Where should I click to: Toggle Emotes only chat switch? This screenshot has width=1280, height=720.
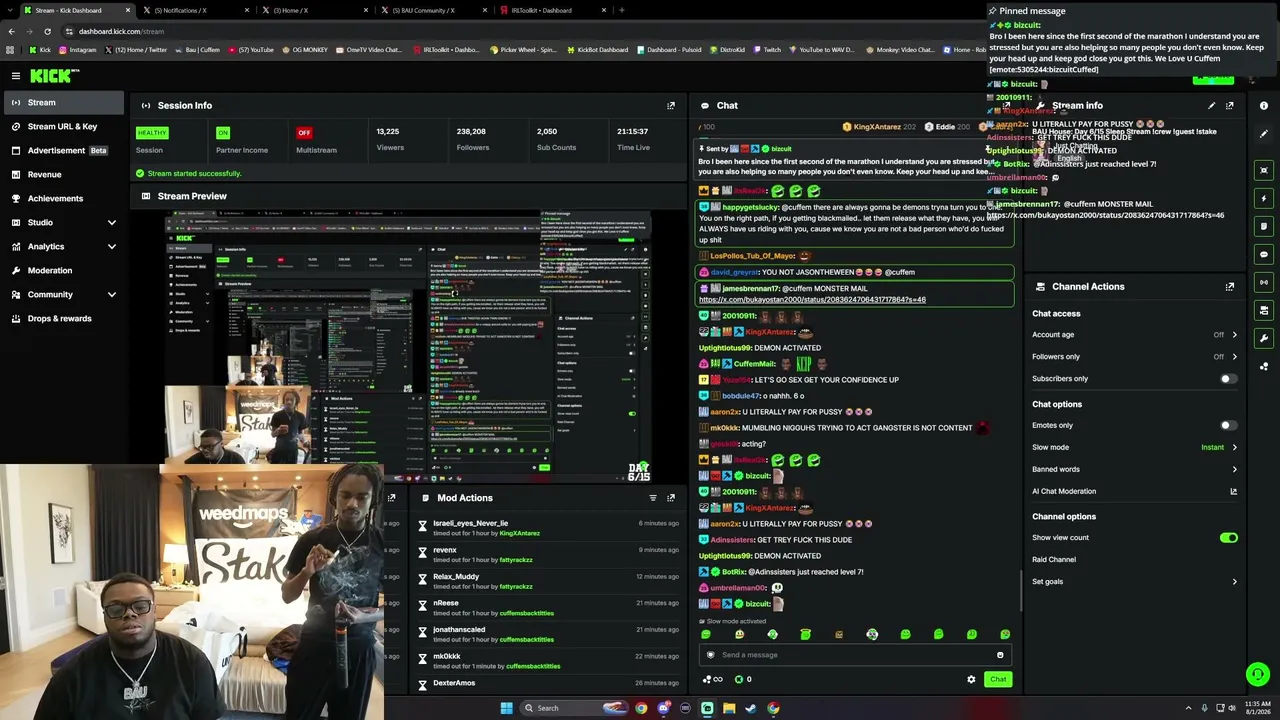1228,426
